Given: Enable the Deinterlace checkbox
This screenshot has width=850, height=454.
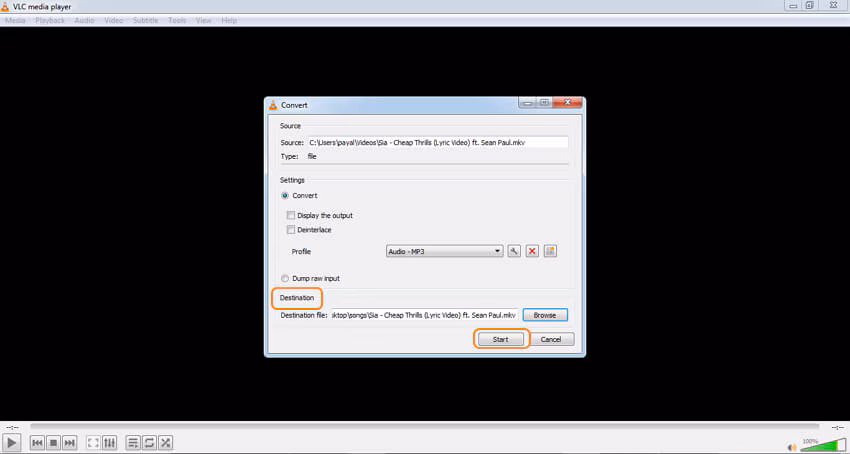Looking at the screenshot, I should pos(291,230).
